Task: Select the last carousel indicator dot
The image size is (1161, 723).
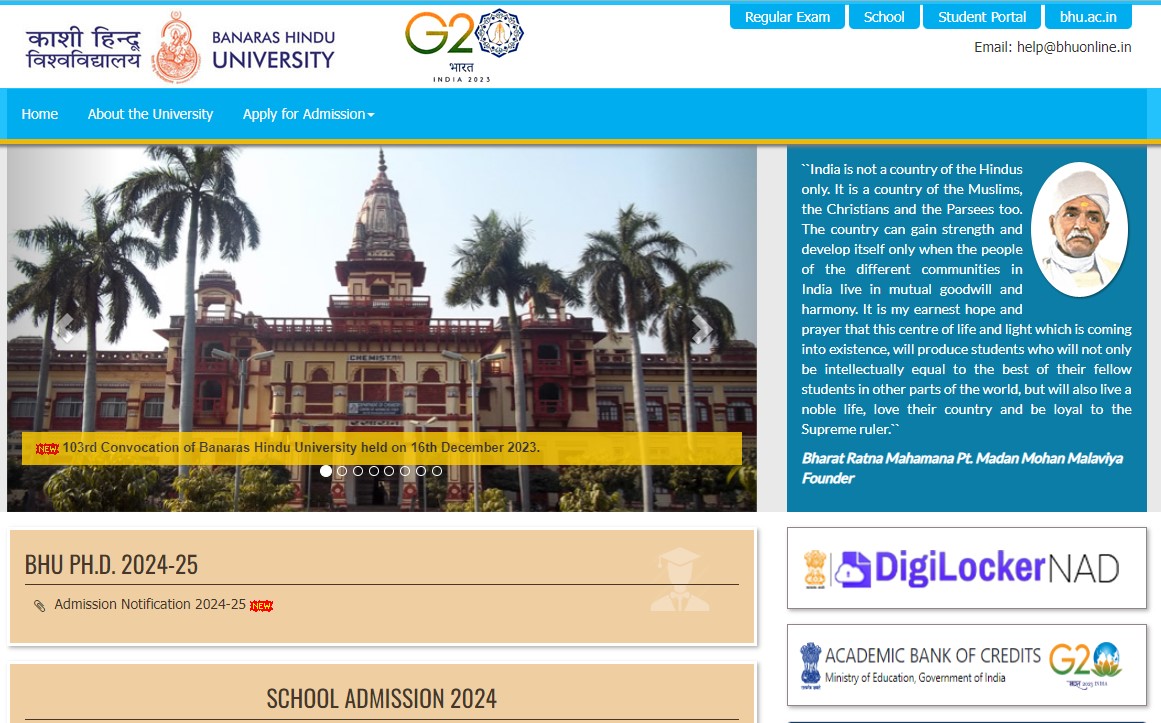Action: point(437,471)
